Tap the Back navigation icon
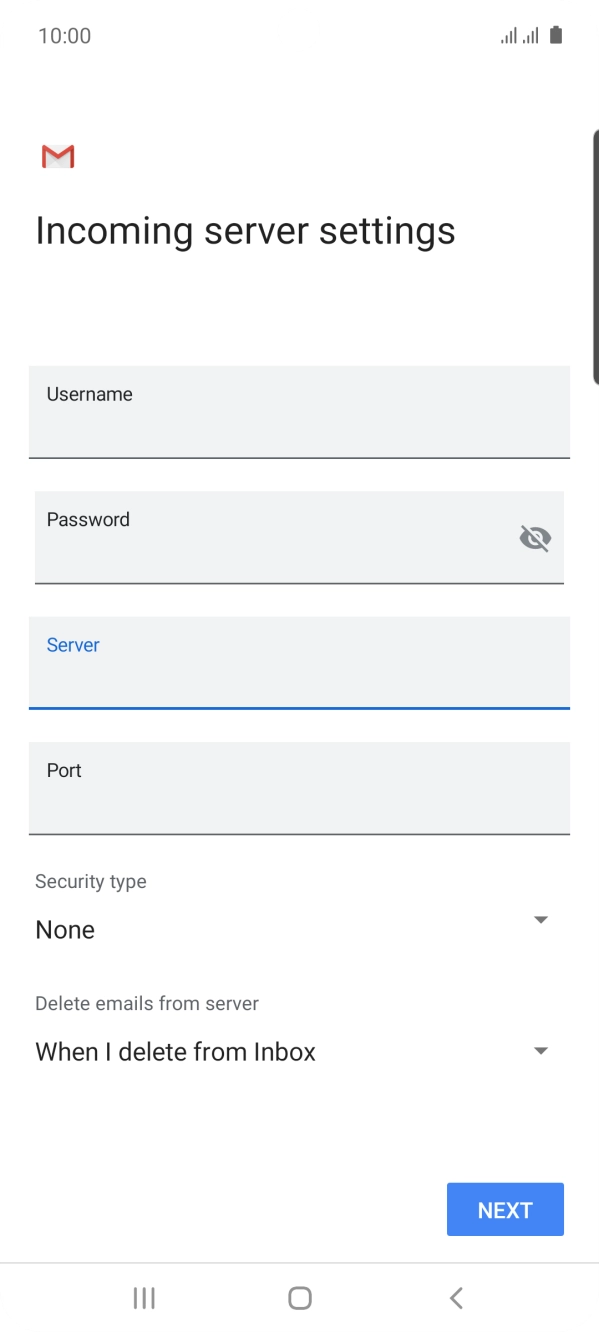 455,1297
